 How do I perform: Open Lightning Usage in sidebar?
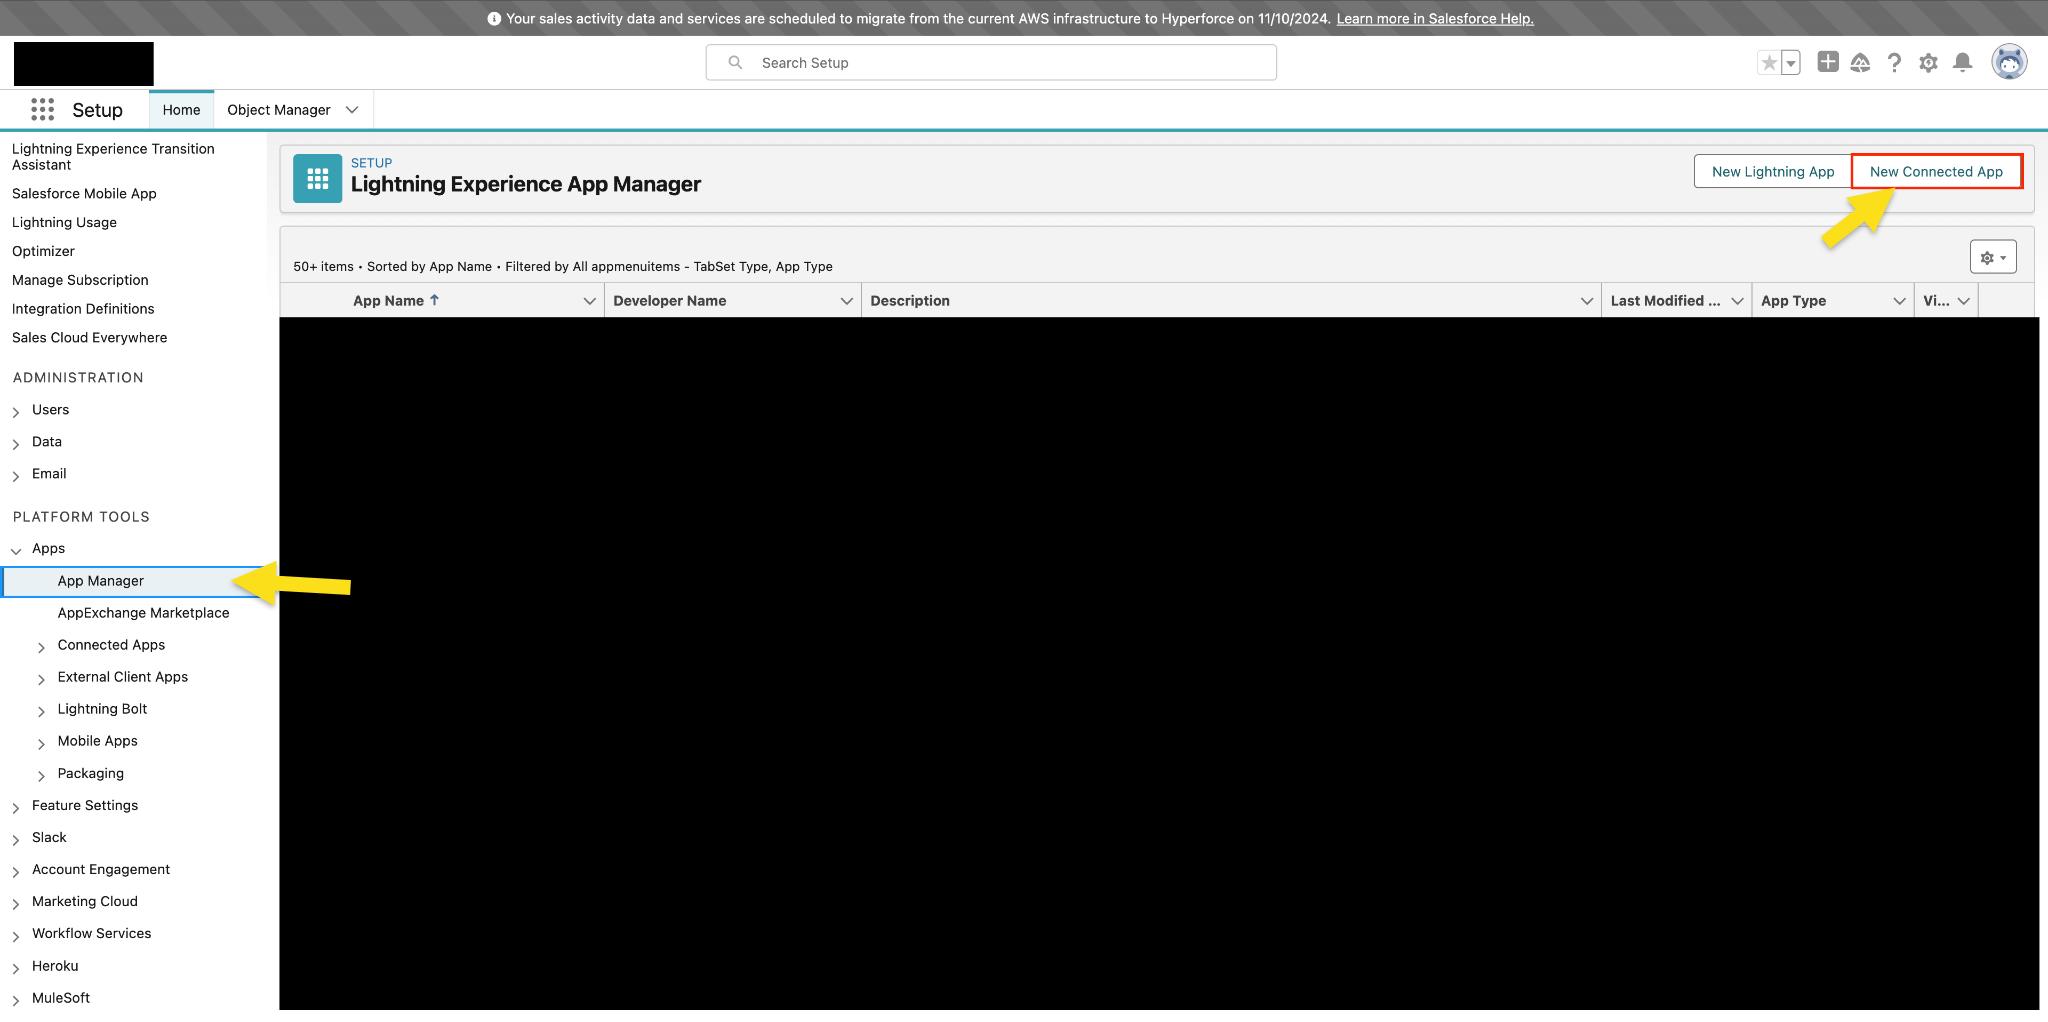click(64, 223)
